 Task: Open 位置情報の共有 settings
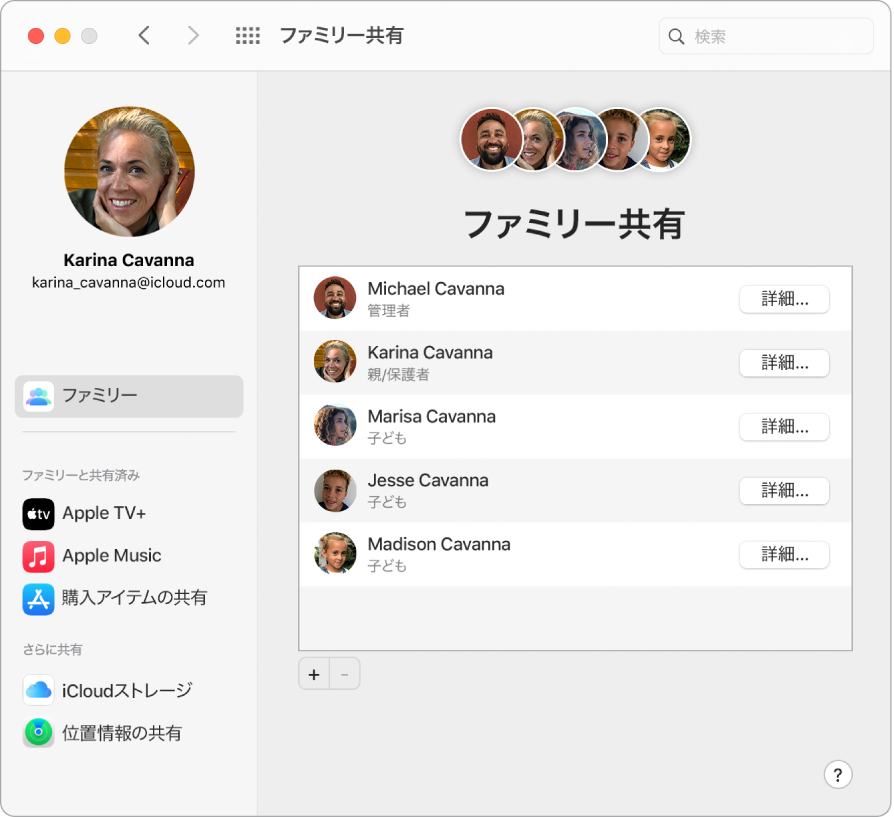click(122, 733)
